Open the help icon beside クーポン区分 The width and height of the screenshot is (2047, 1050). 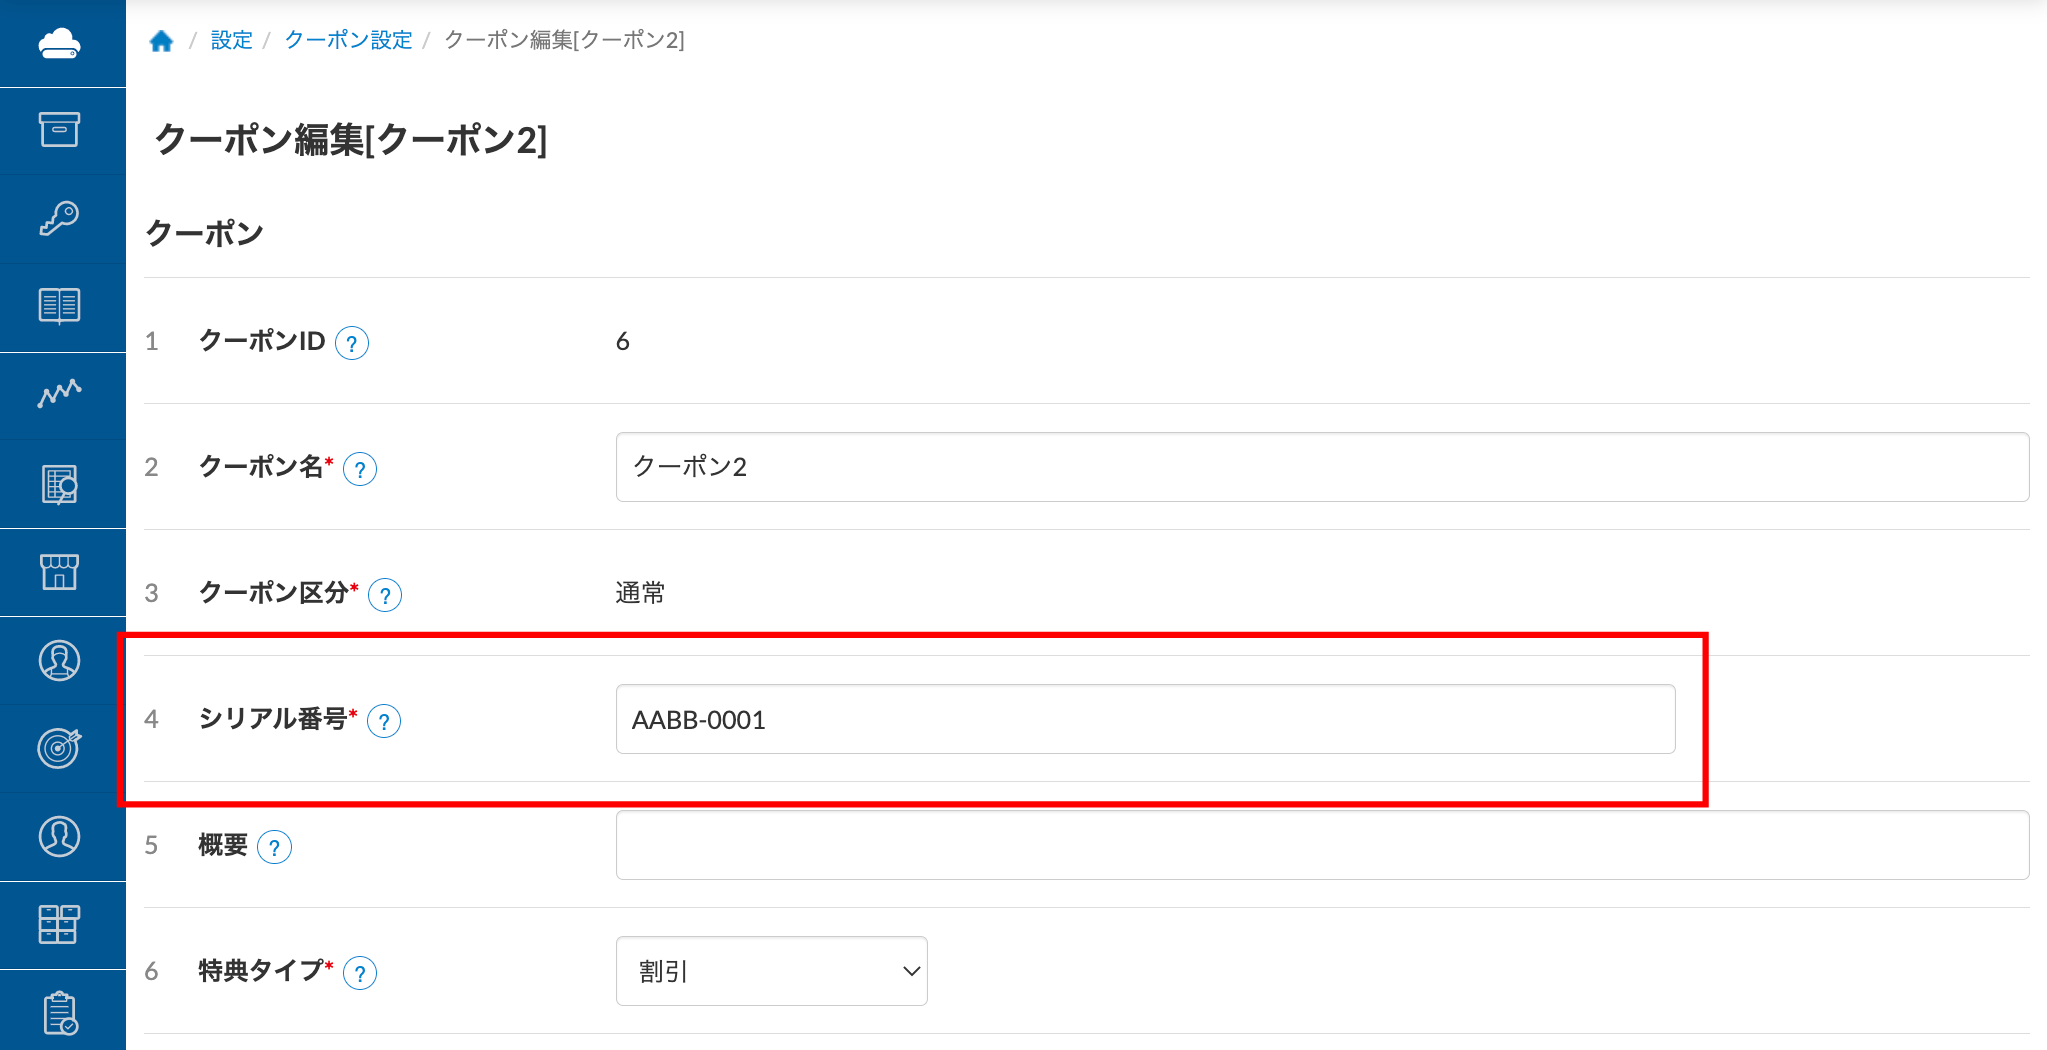(385, 595)
